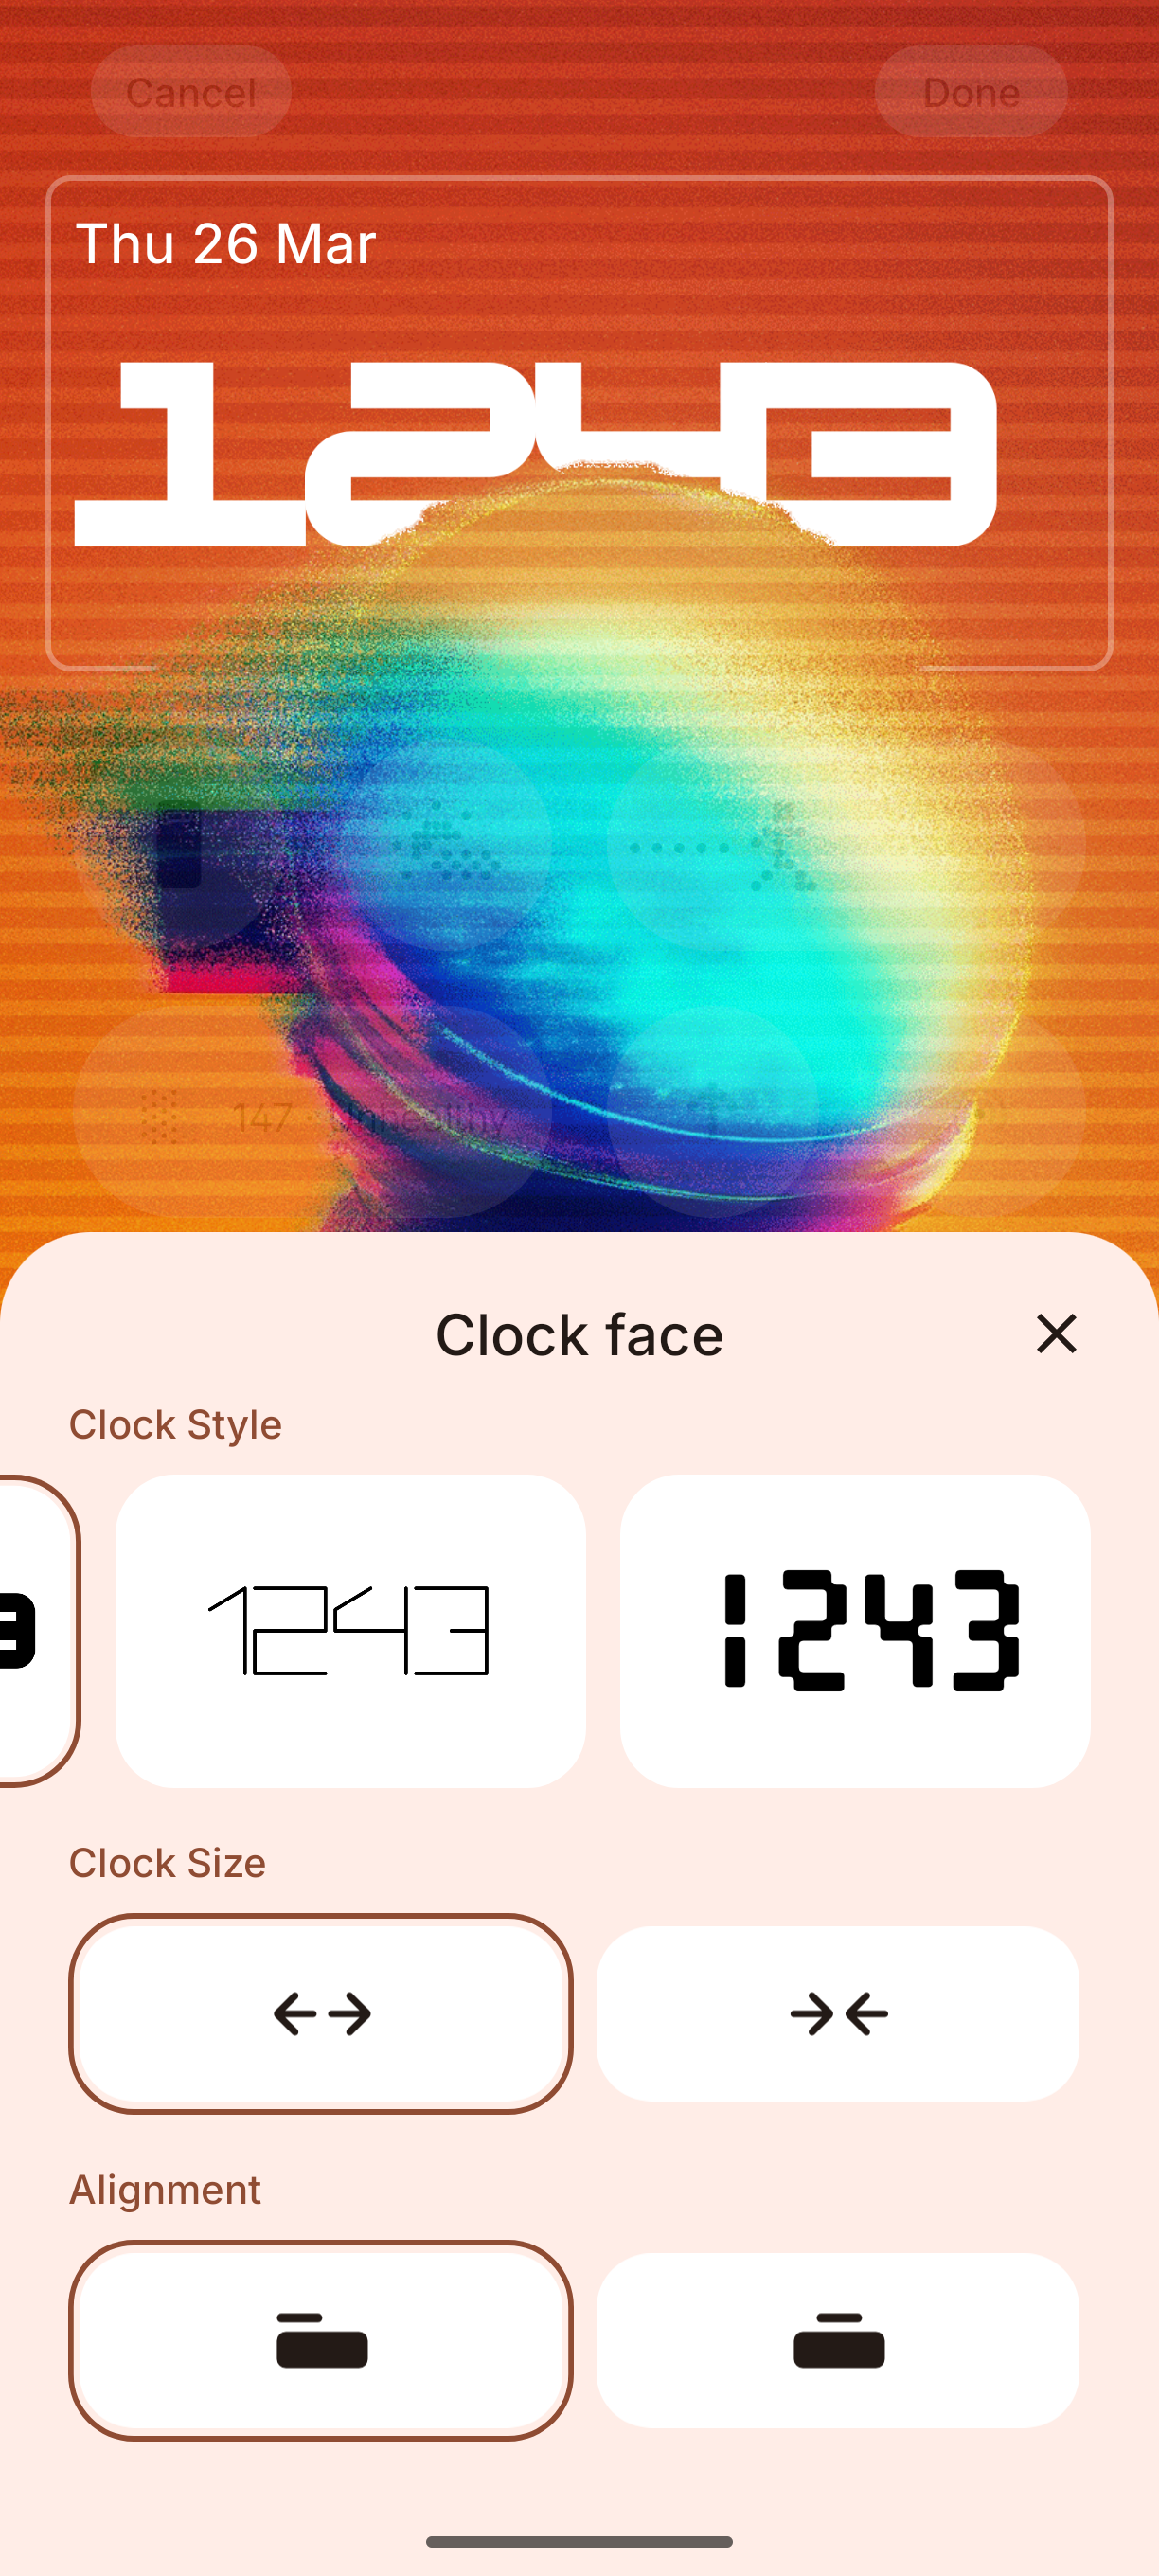1159x2576 pixels.
Task: Set clock alignment to center
Action: pyautogui.click(x=838, y=2340)
